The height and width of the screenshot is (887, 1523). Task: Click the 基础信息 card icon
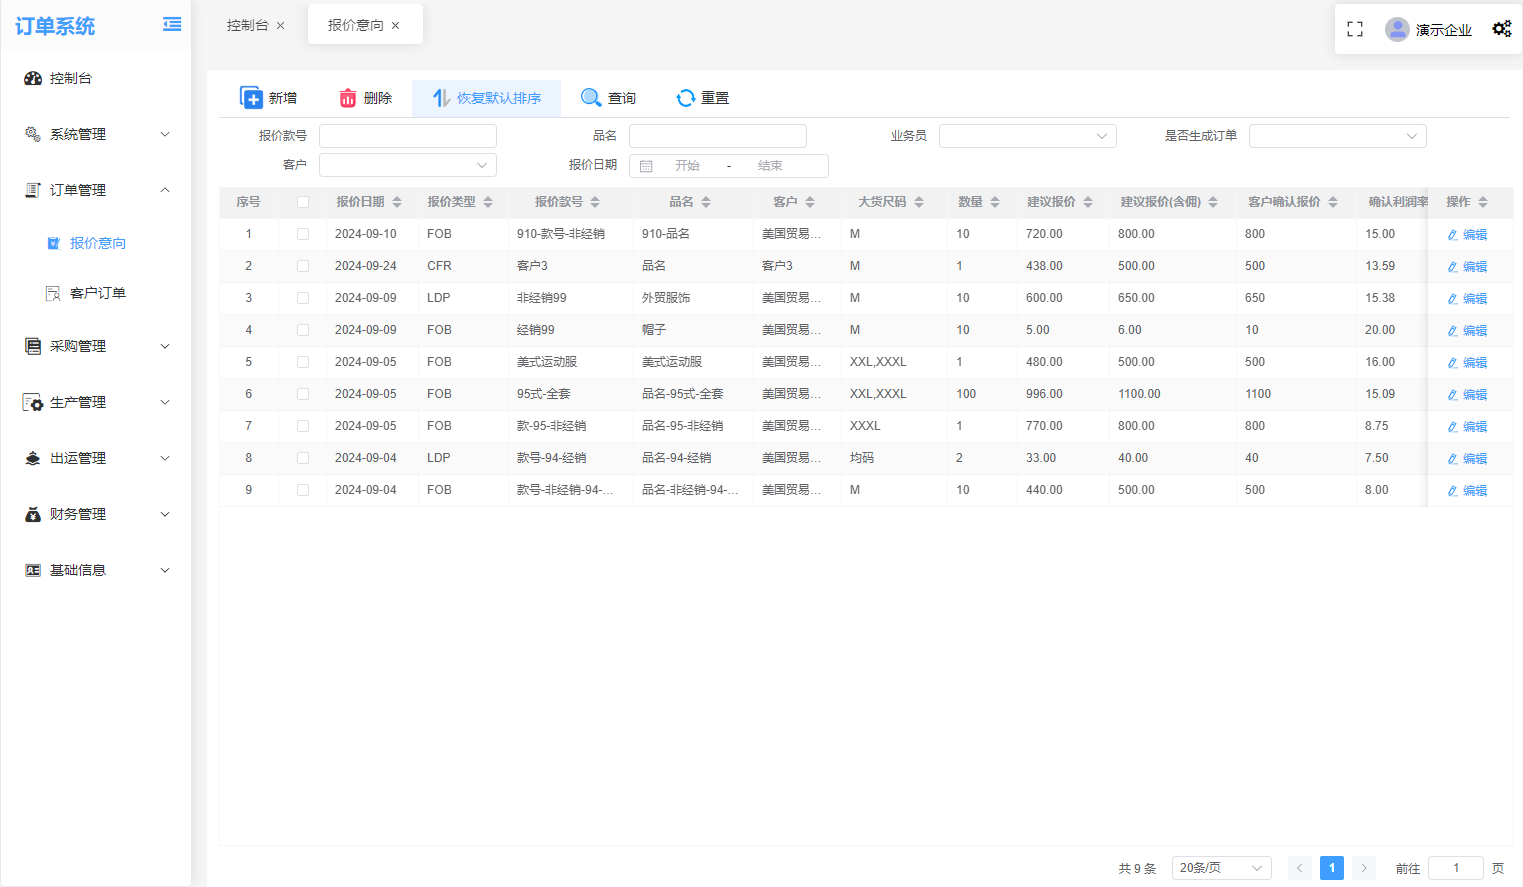[33, 570]
